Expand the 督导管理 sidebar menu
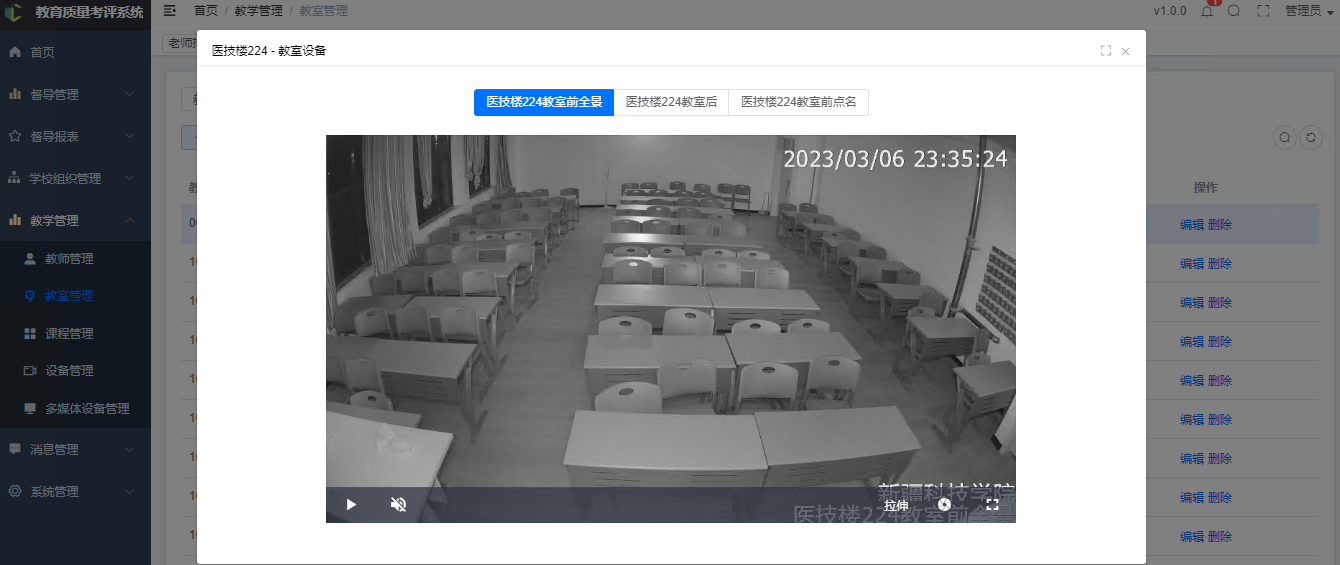Viewport: 1340px width, 565px height. click(x=75, y=94)
